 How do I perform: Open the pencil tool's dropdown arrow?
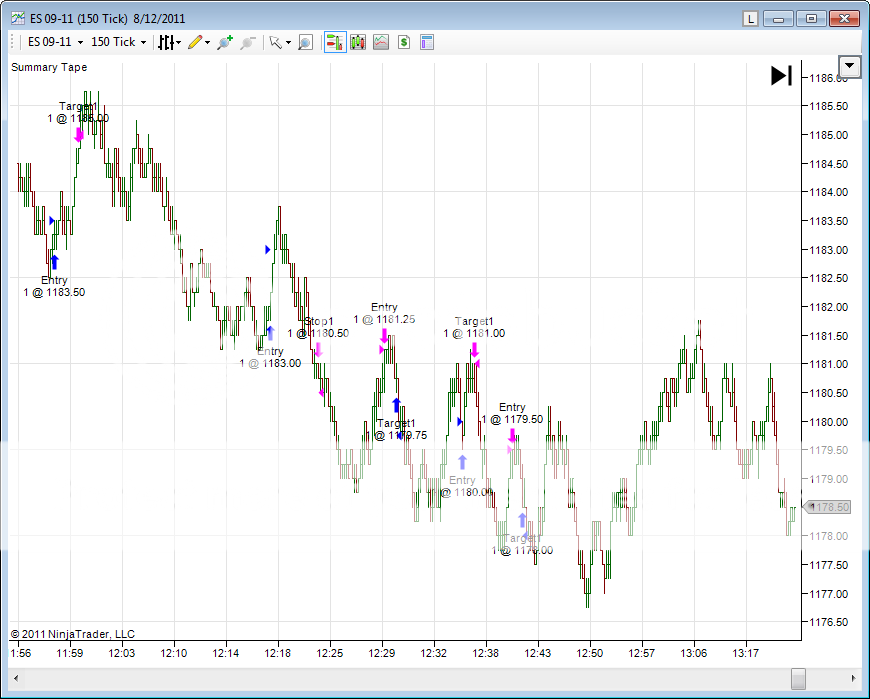tap(207, 42)
